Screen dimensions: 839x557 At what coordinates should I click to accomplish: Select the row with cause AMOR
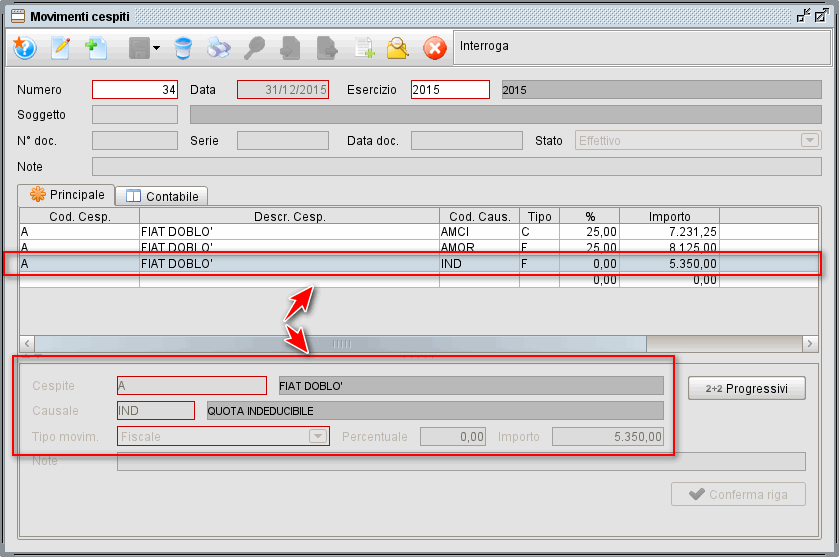(x=419, y=246)
